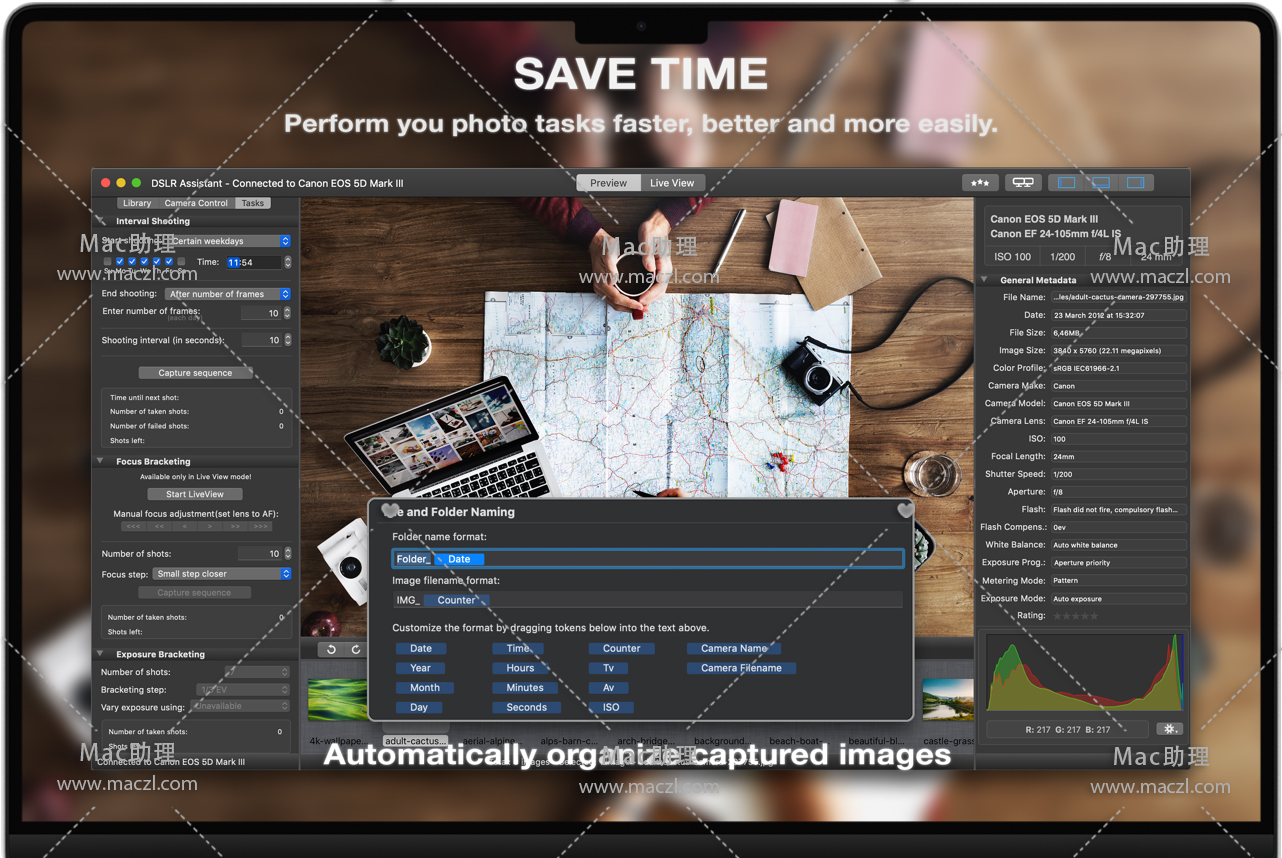The width and height of the screenshot is (1282, 858).
Task: Click the dual monitor display icon
Action: click(x=1022, y=183)
